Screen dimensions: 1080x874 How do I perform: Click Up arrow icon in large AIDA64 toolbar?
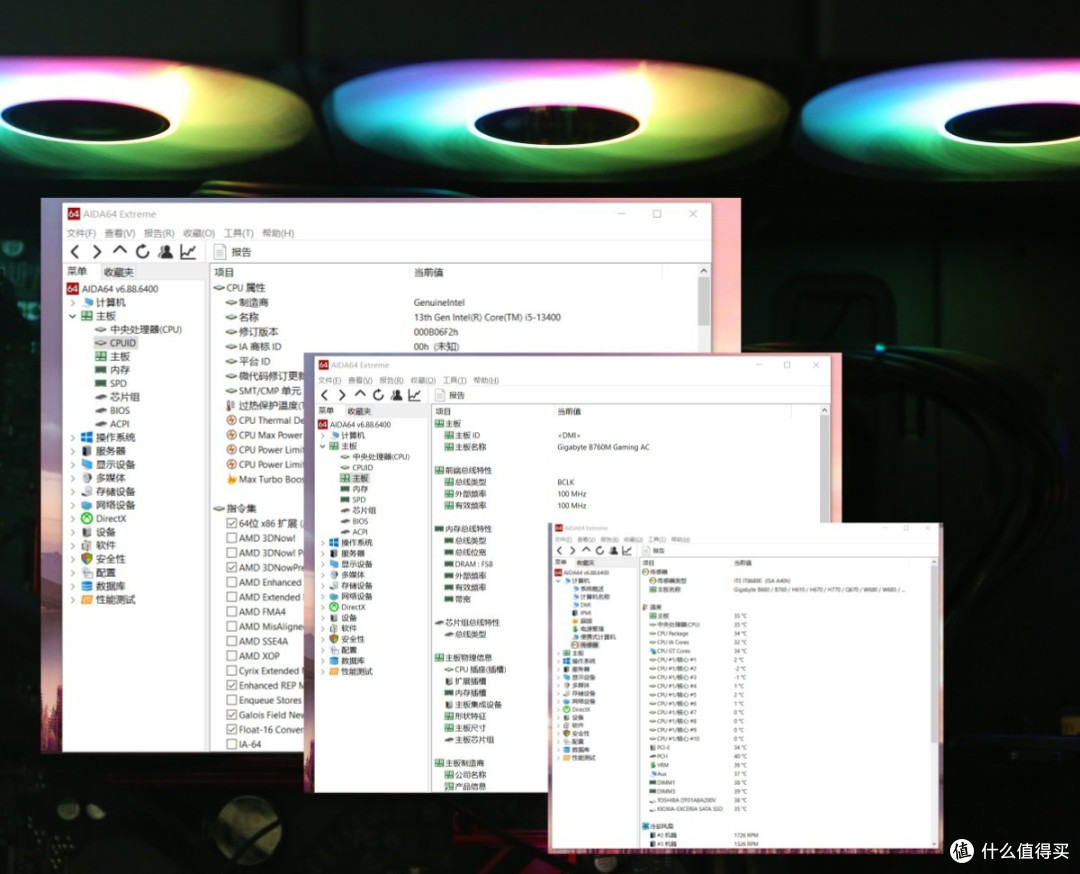click(x=120, y=251)
